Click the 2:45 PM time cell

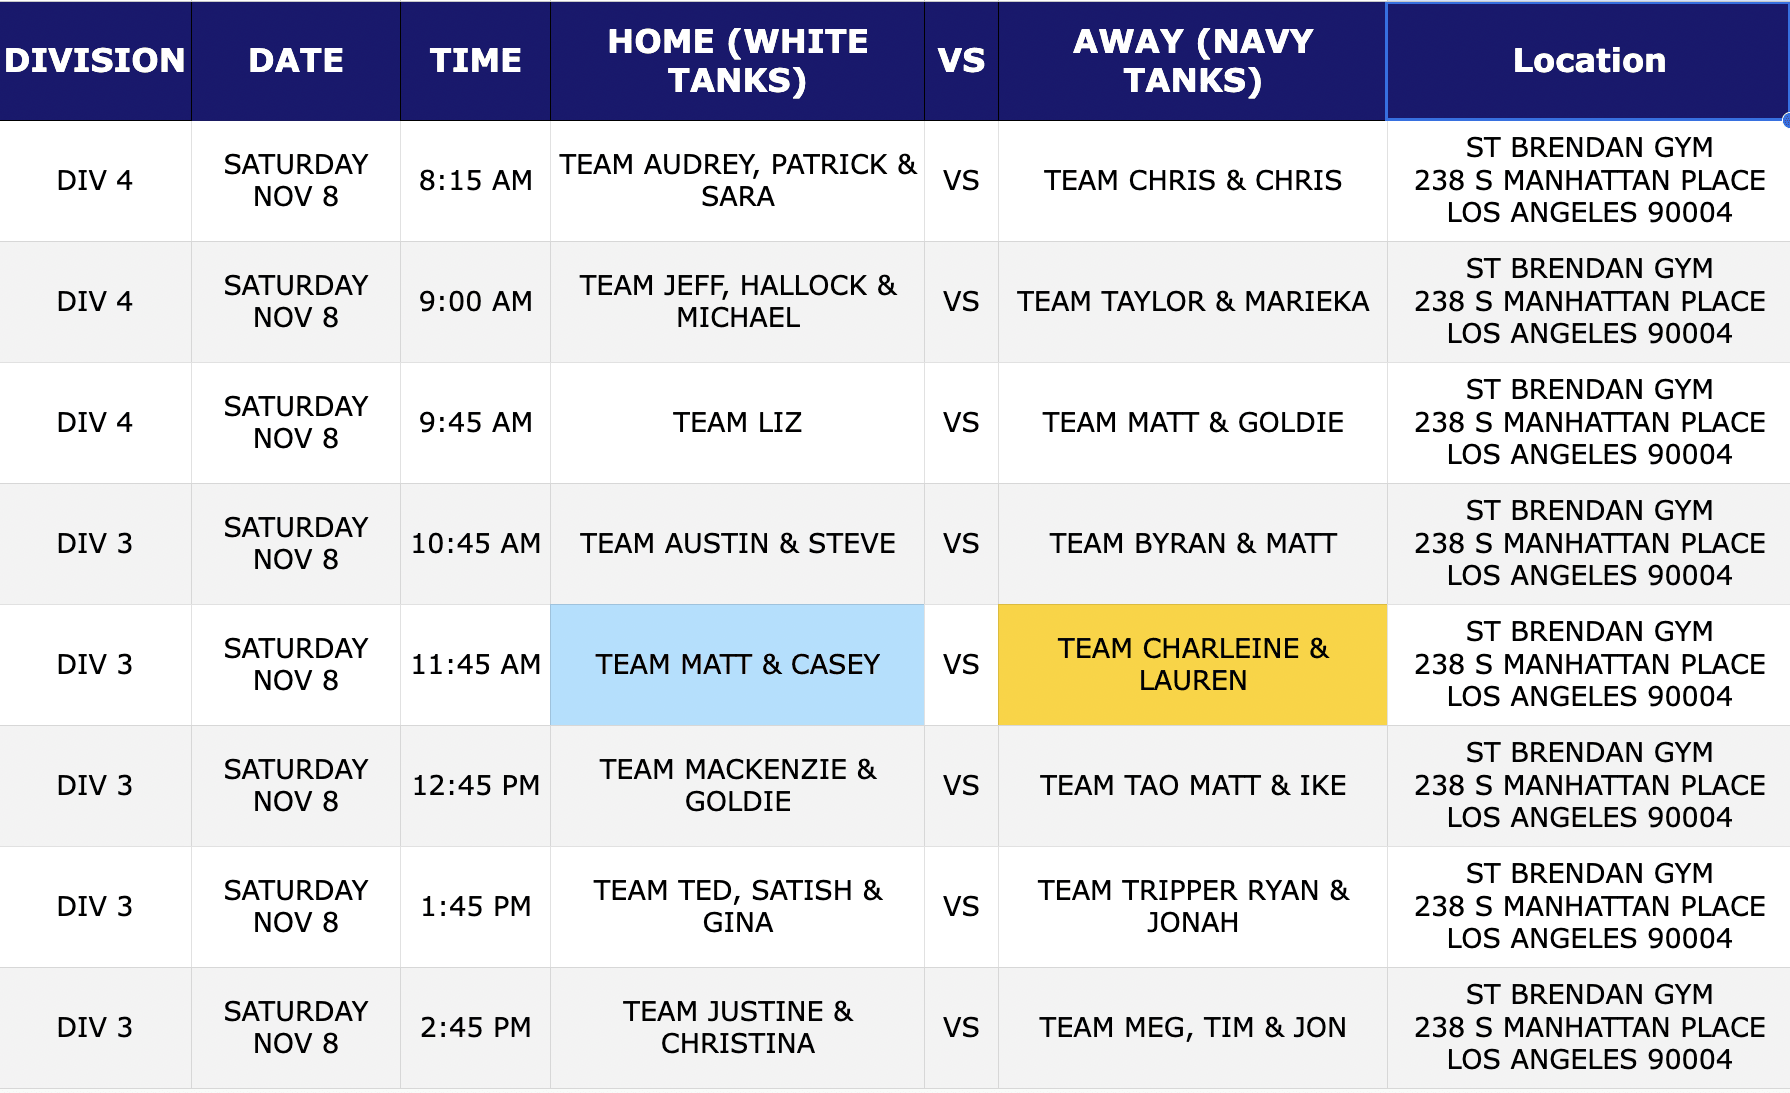[475, 1028]
